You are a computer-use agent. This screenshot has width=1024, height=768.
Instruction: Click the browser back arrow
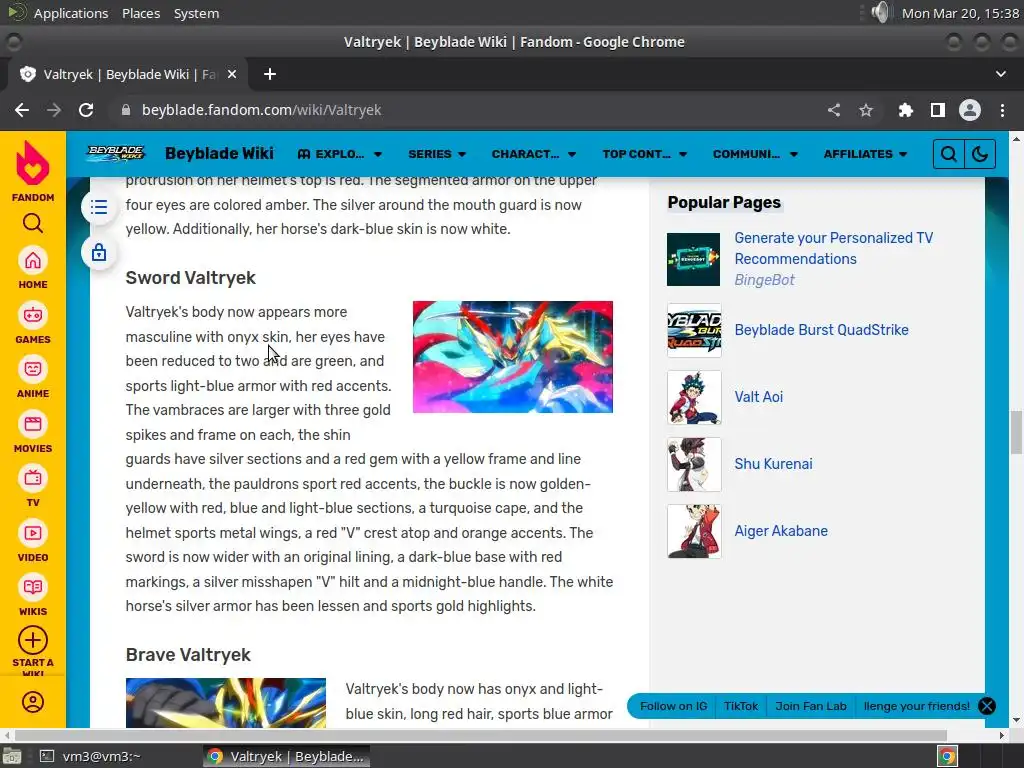(x=22, y=110)
